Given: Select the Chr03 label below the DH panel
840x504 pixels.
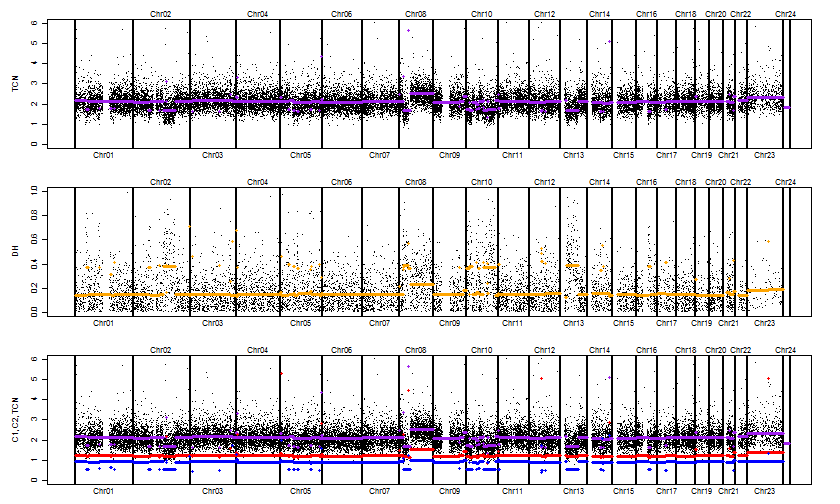Looking at the screenshot, I should pos(213,323).
